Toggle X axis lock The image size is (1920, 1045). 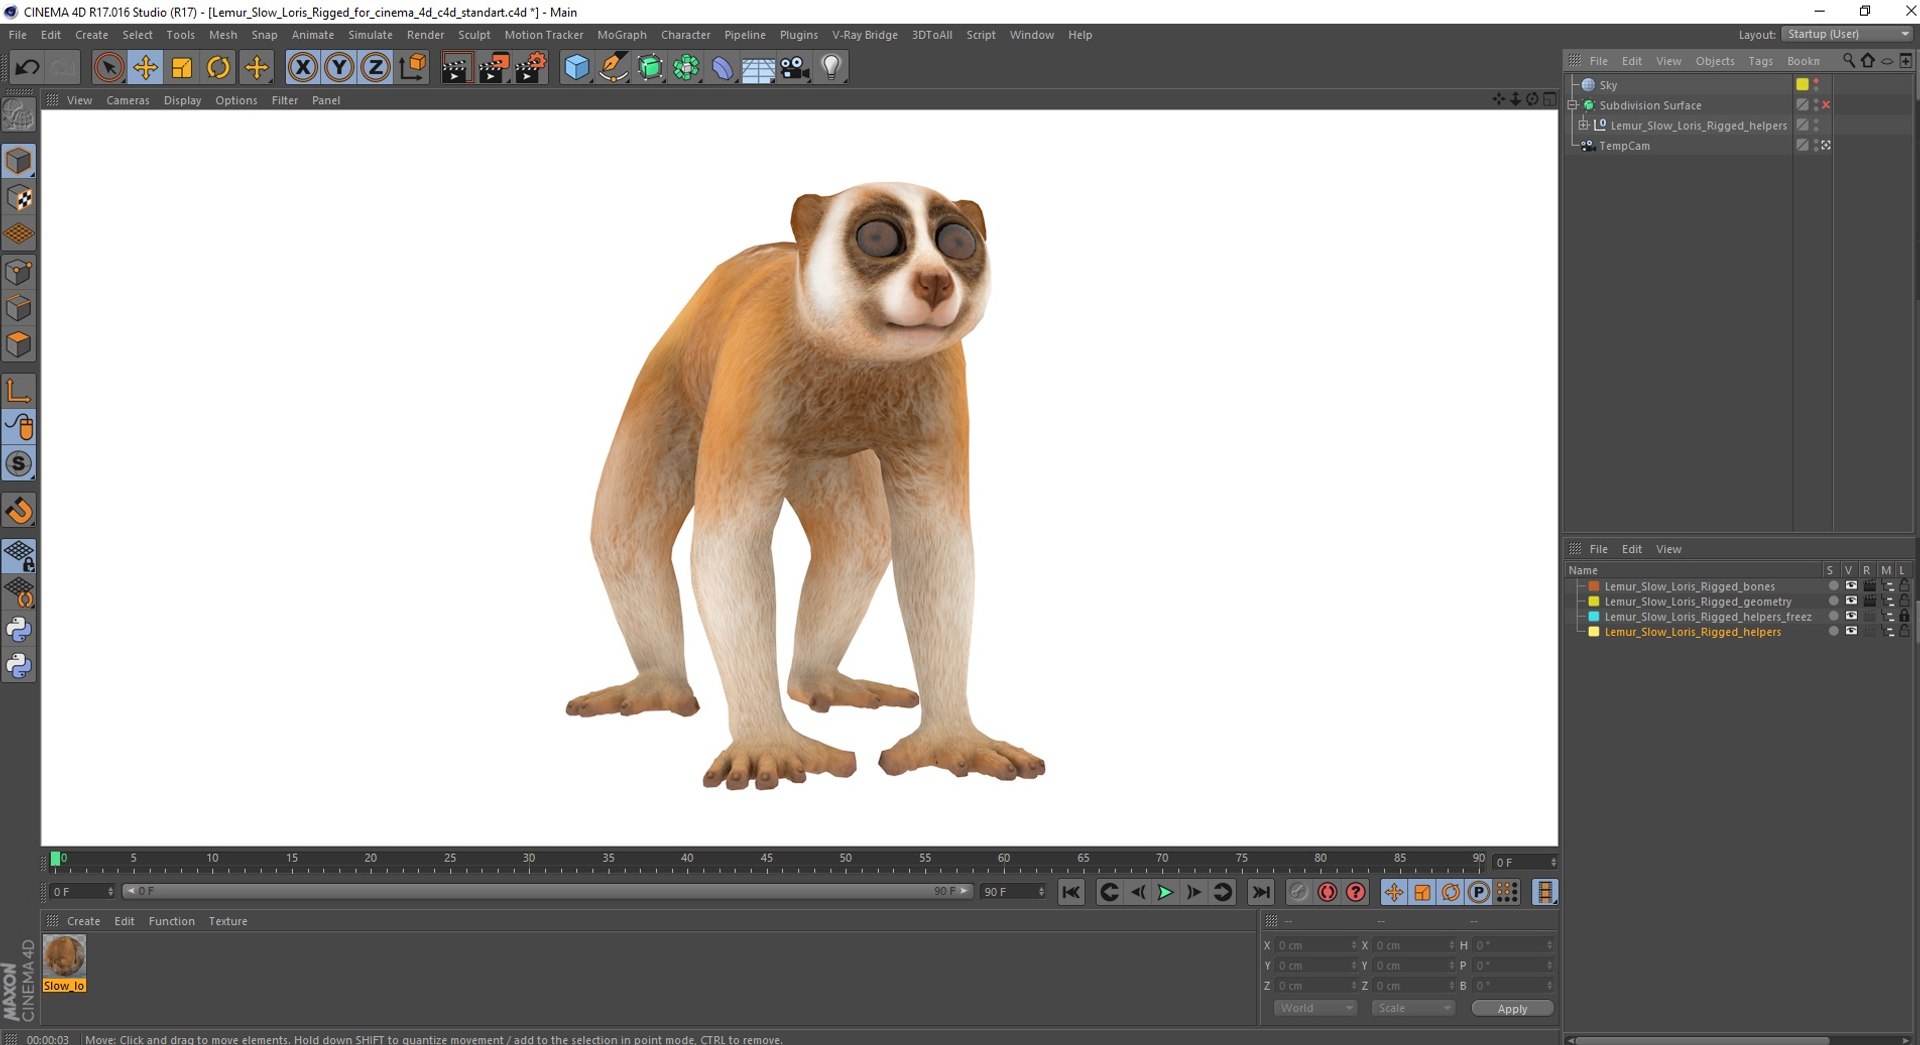tap(302, 68)
